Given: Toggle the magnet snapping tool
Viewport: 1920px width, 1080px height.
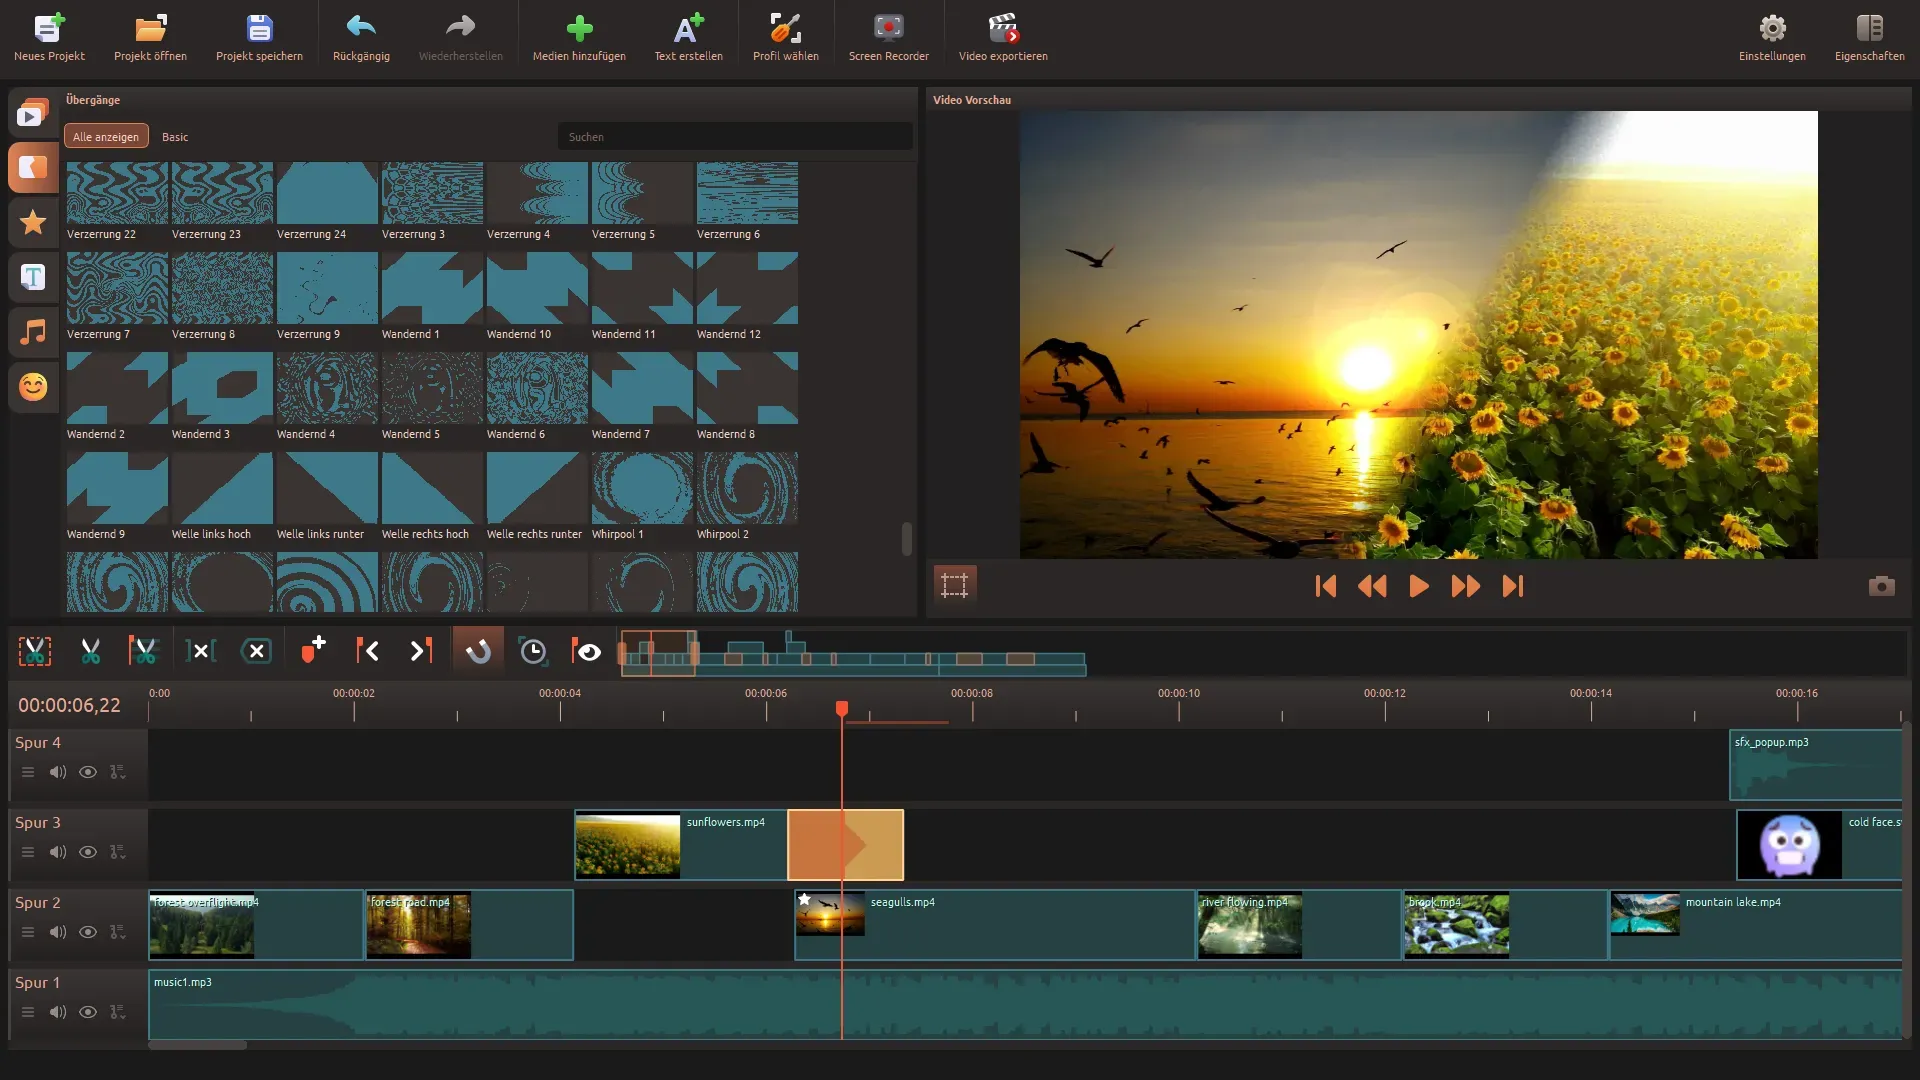Looking at the screenshot, I should pos(478,651).
